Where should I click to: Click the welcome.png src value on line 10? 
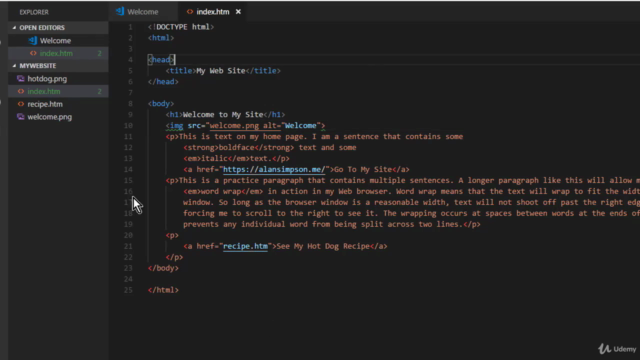coord(234,125)
